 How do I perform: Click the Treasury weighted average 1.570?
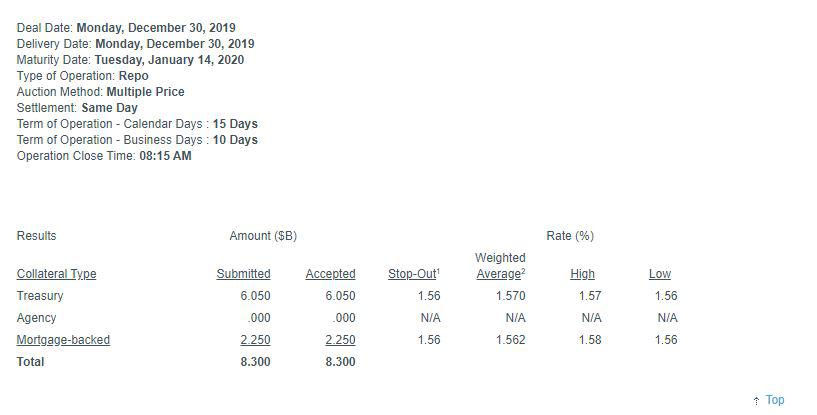tap(511, 296)
